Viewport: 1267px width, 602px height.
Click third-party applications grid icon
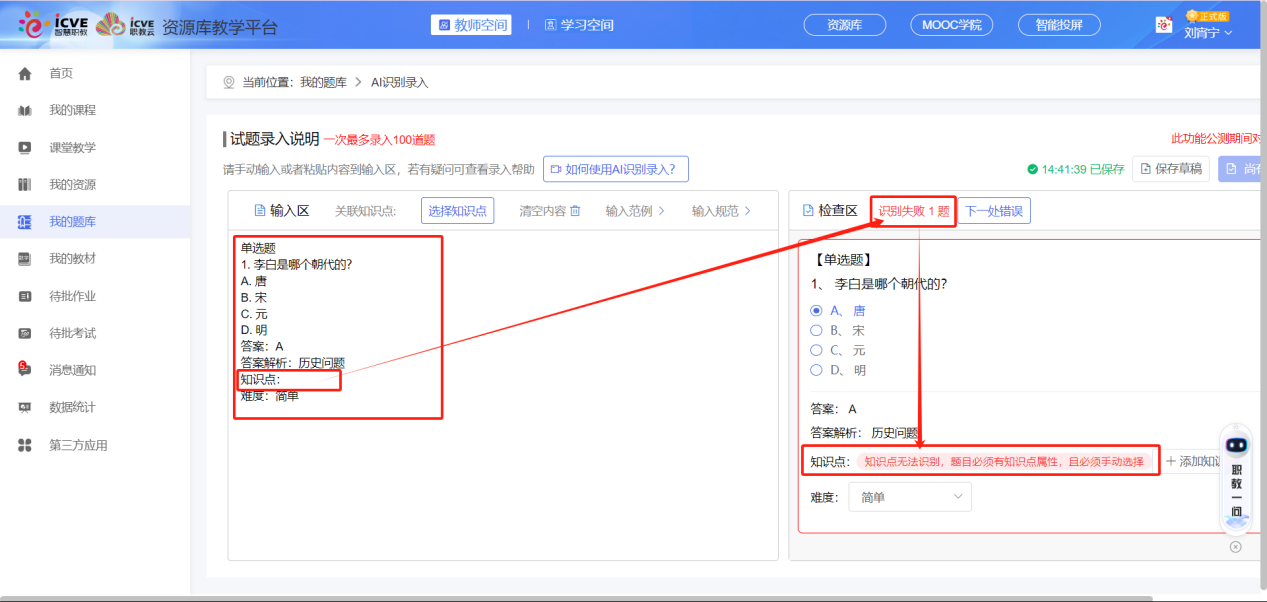pyautogui.click(x=25, y=445)
